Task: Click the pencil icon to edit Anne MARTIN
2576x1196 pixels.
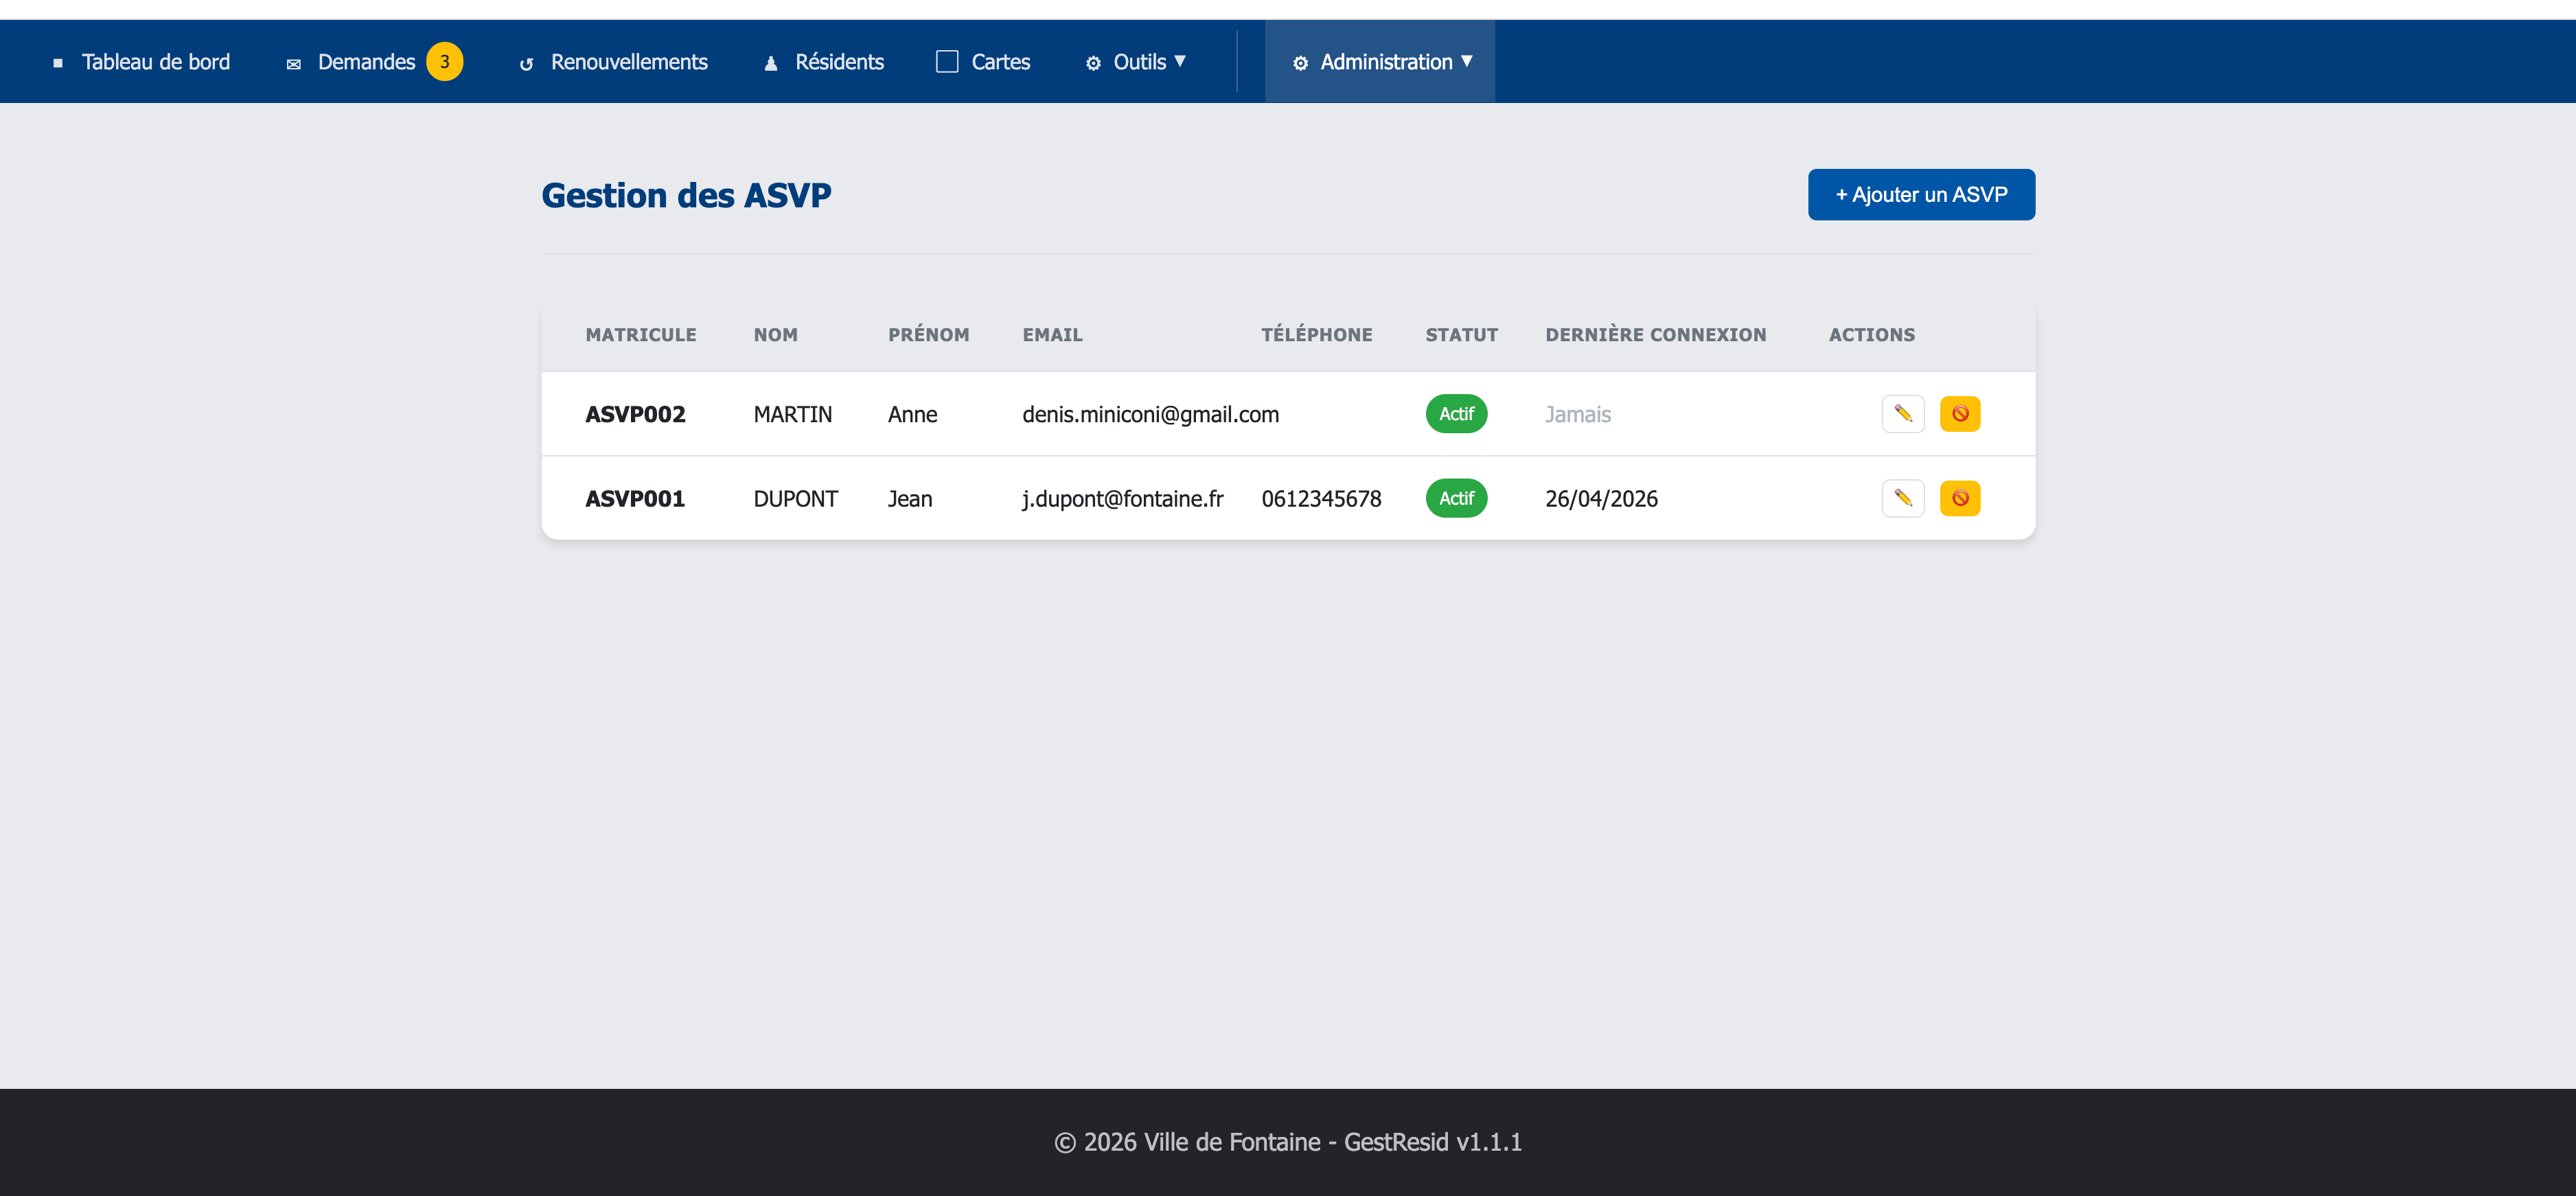Action: [x=1903, y=413]
